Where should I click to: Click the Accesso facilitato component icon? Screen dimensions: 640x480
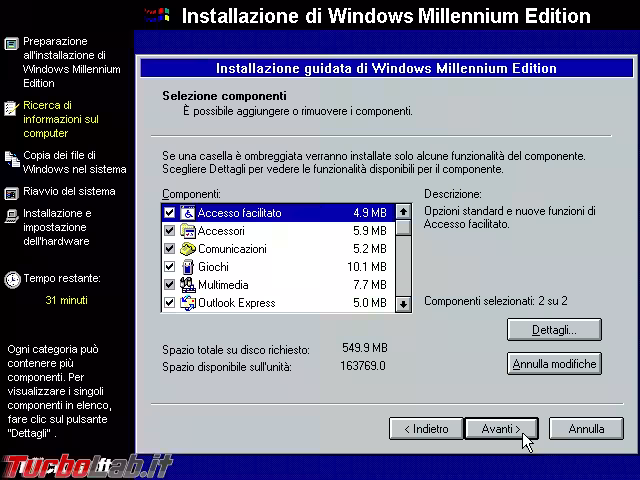point(187,213)
